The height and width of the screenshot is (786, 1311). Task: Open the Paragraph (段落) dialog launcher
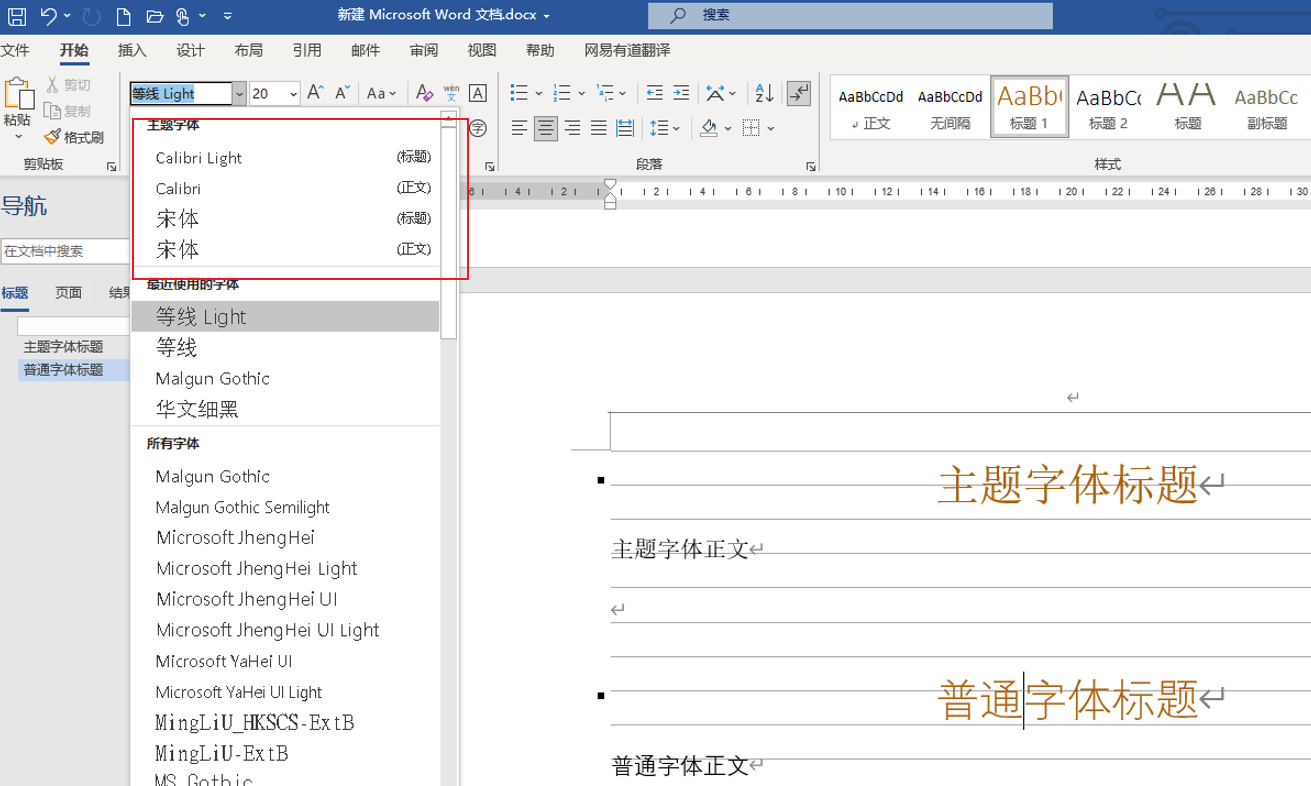pyautogui.click(x=811, y=167)
